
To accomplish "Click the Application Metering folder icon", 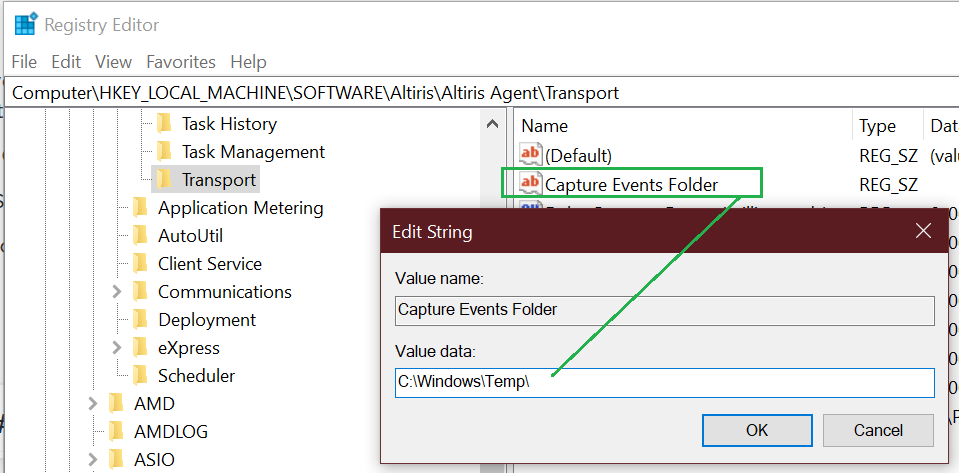I will coord(141,208).
